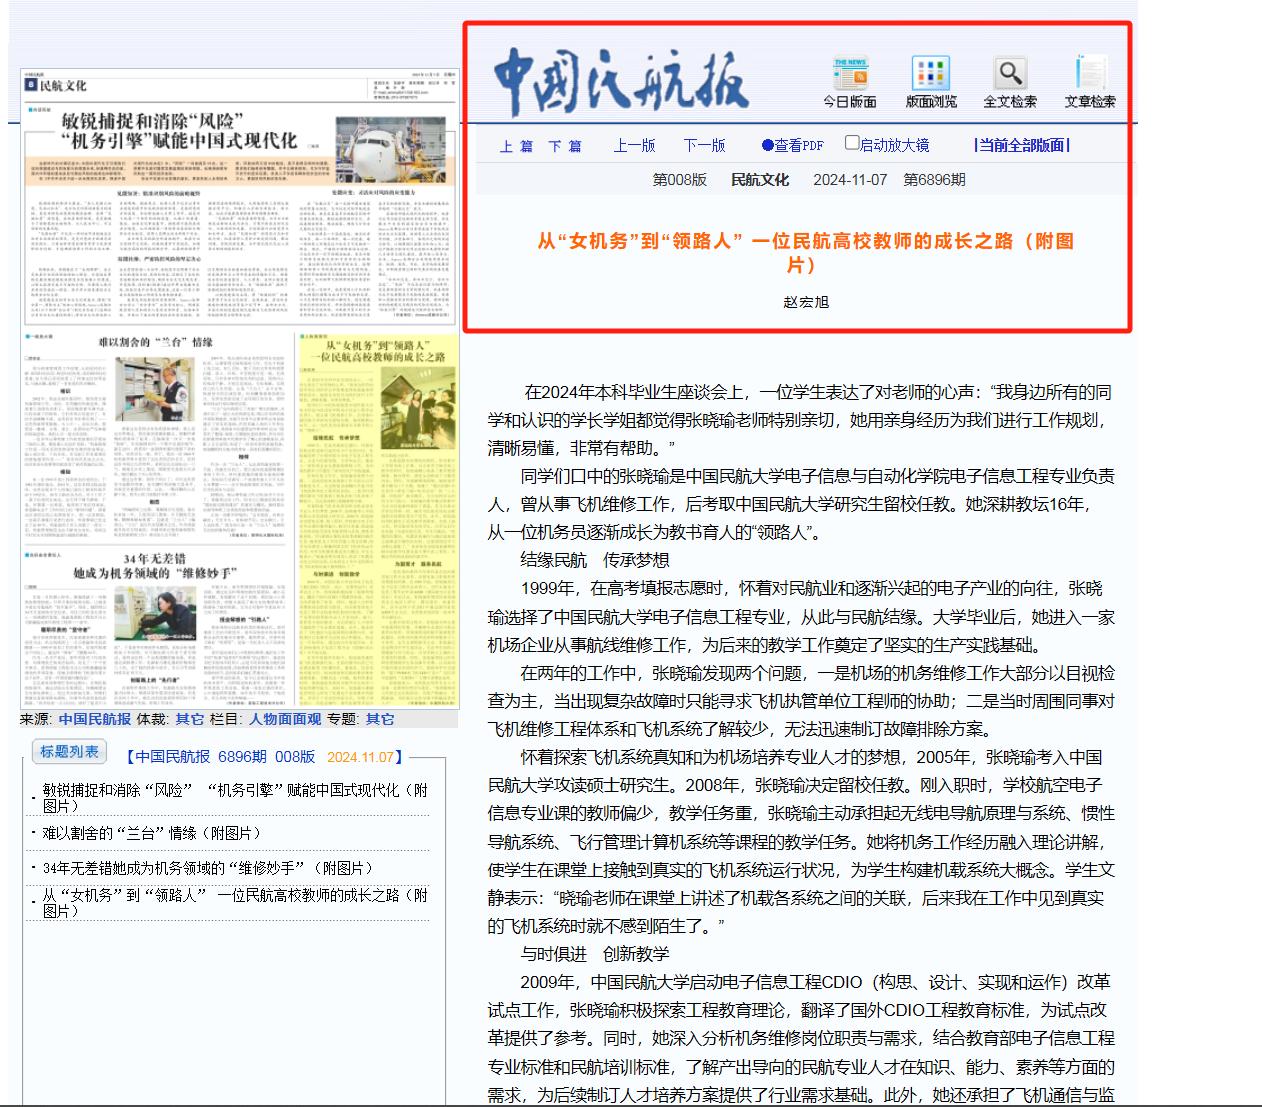Enable the 启动放大镜 checkbox
The image size is (1262, 1107).
852,143
